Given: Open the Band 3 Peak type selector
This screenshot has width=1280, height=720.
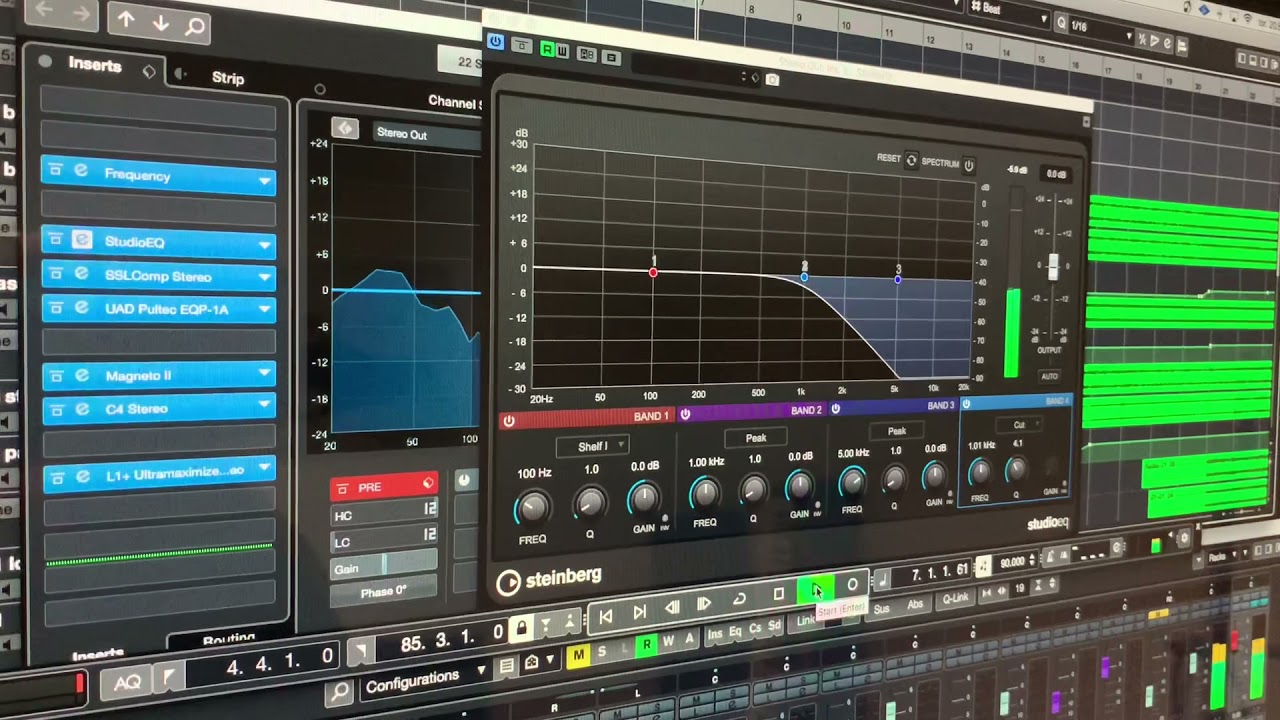Looking at the screenshot, I should click(x=897, y=431).
